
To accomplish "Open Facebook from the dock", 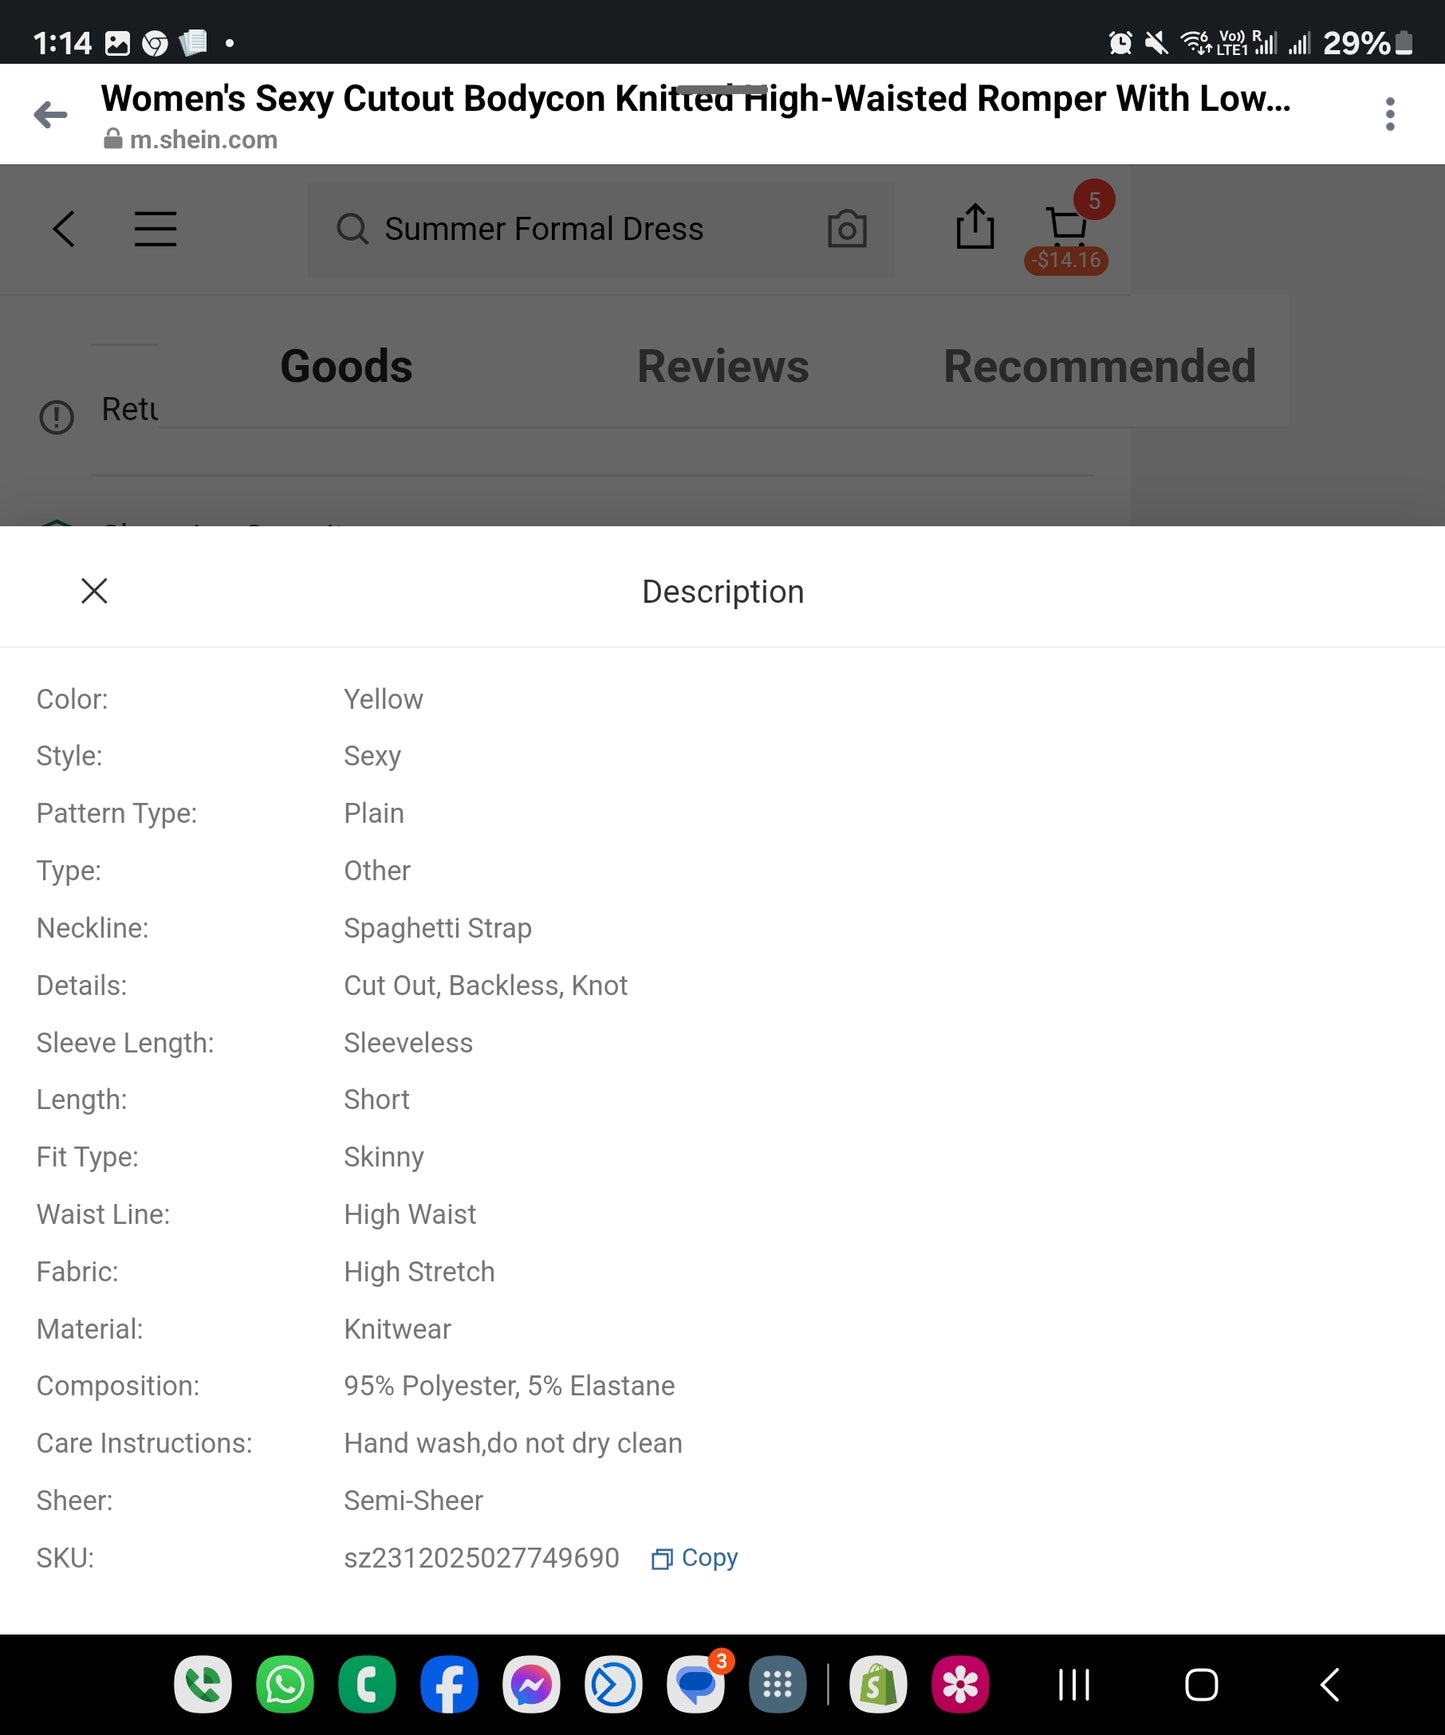I will pyautogui.click(x=449, y=1685).
